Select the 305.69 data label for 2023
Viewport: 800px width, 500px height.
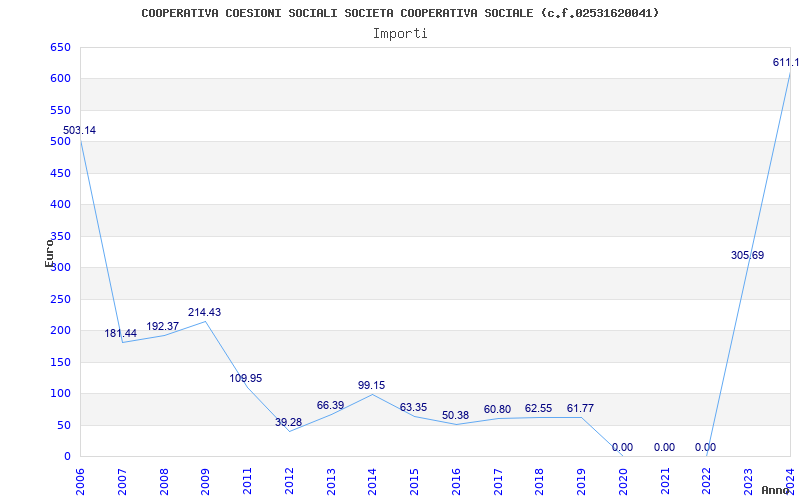(x=747, y=255)
